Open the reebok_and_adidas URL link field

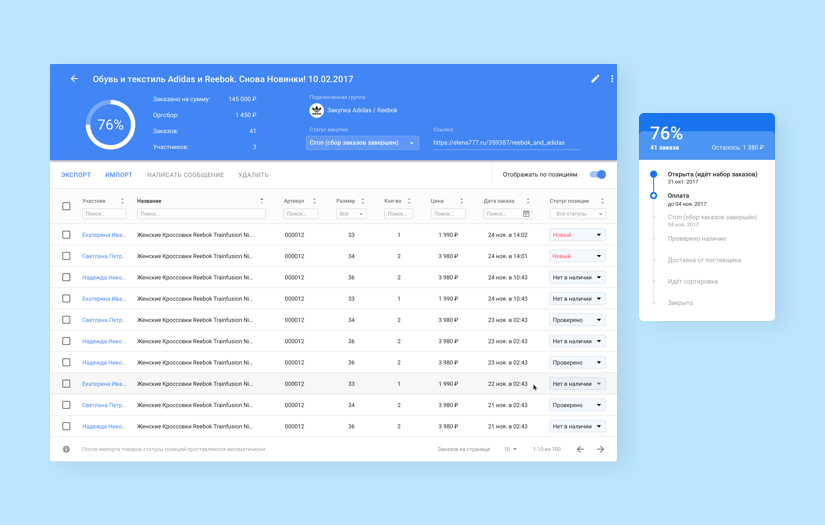point(506,143)
